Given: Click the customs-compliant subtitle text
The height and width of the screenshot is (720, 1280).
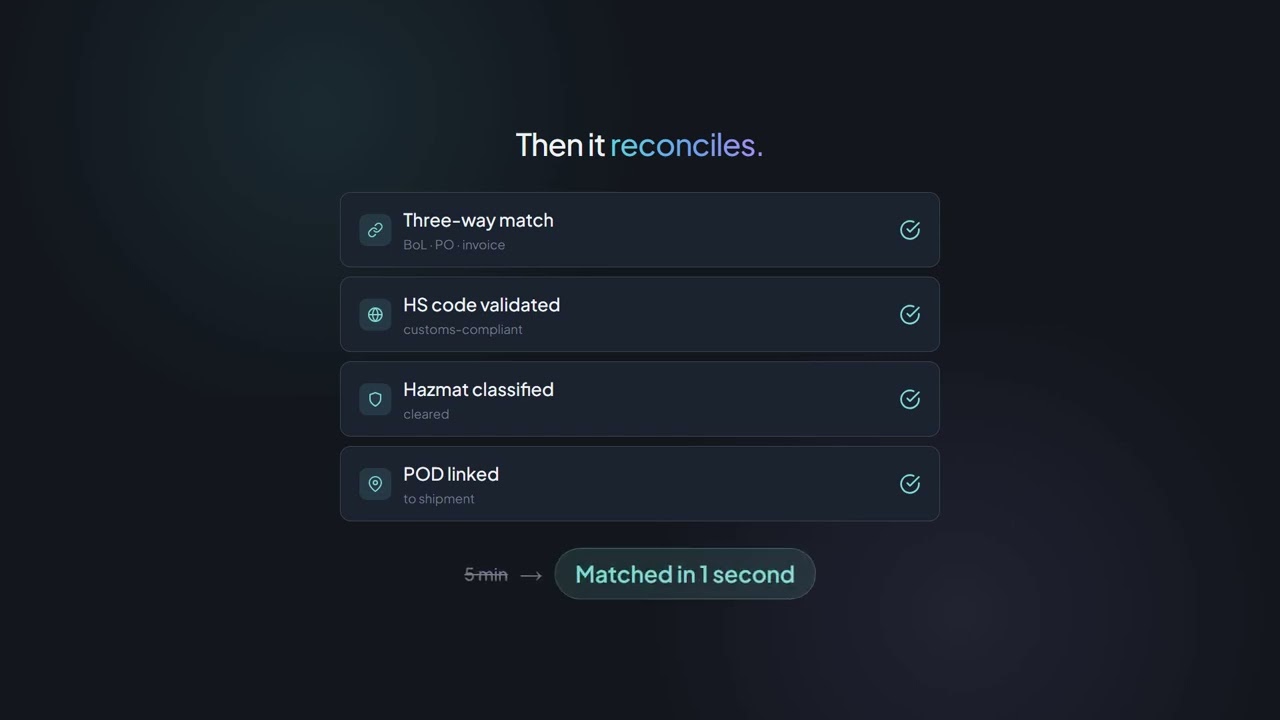Looking at the screenshot, I should tap(463, 330).
